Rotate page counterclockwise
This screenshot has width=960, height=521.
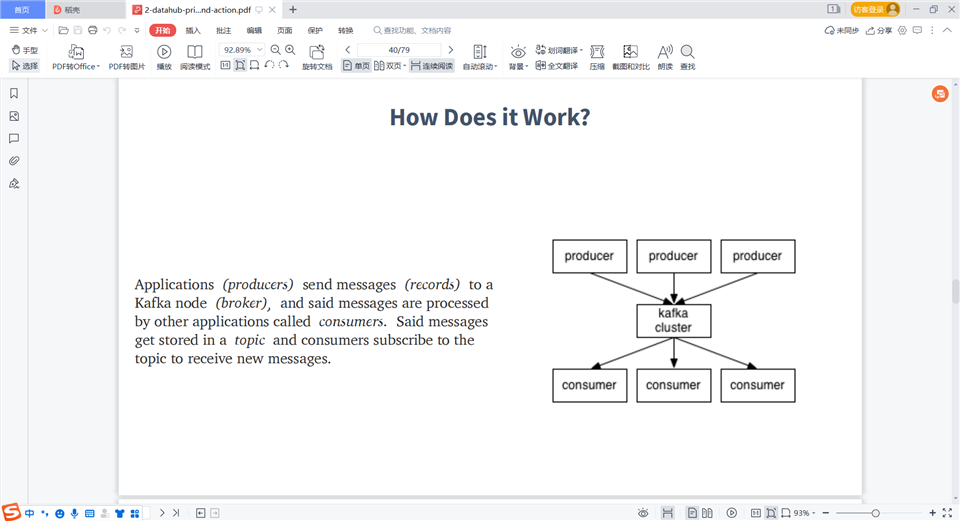(269, 65)
